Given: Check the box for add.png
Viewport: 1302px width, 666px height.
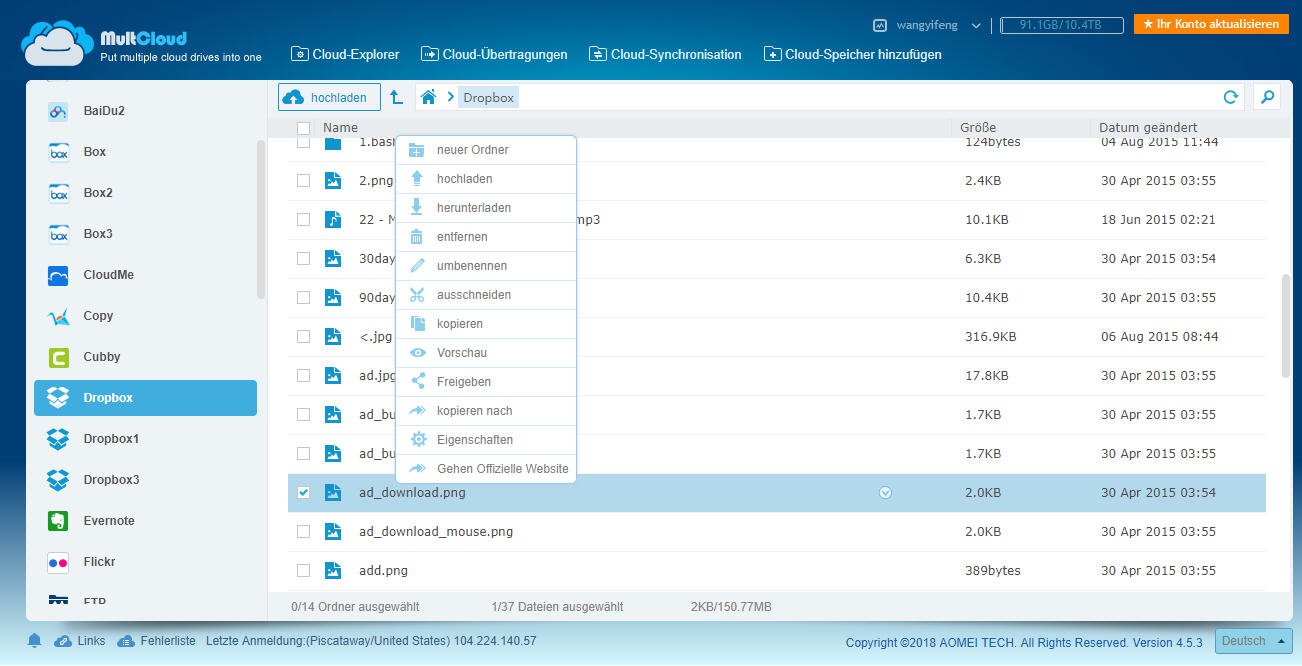Looking at the screenshot, I should [x=304, y=571].
